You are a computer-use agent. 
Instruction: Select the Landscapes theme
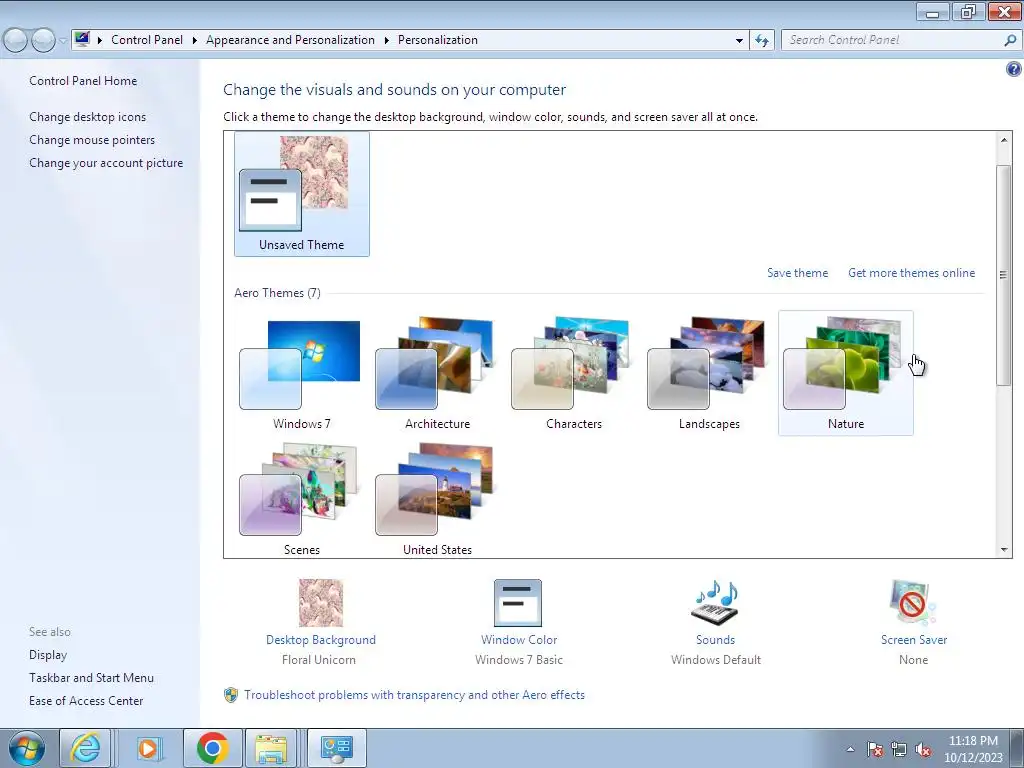(x=709, y=373)
